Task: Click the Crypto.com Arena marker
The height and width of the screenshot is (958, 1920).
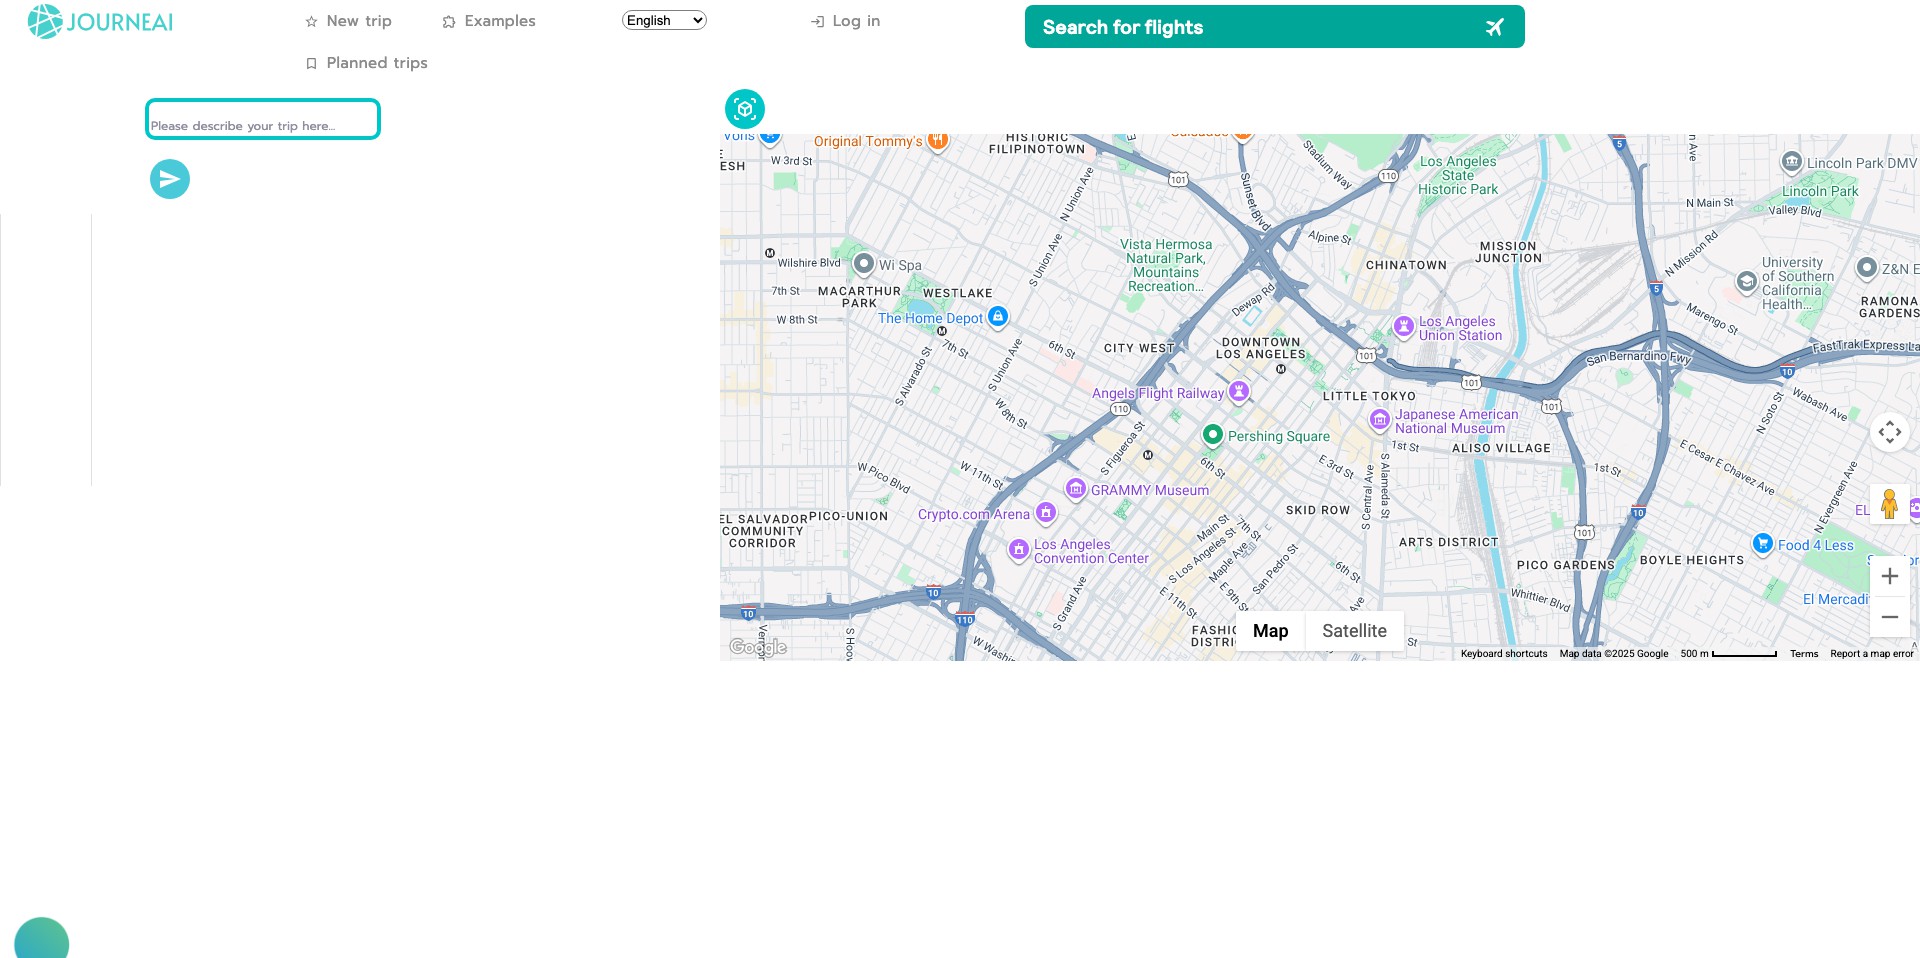Action: [1045, 513]
